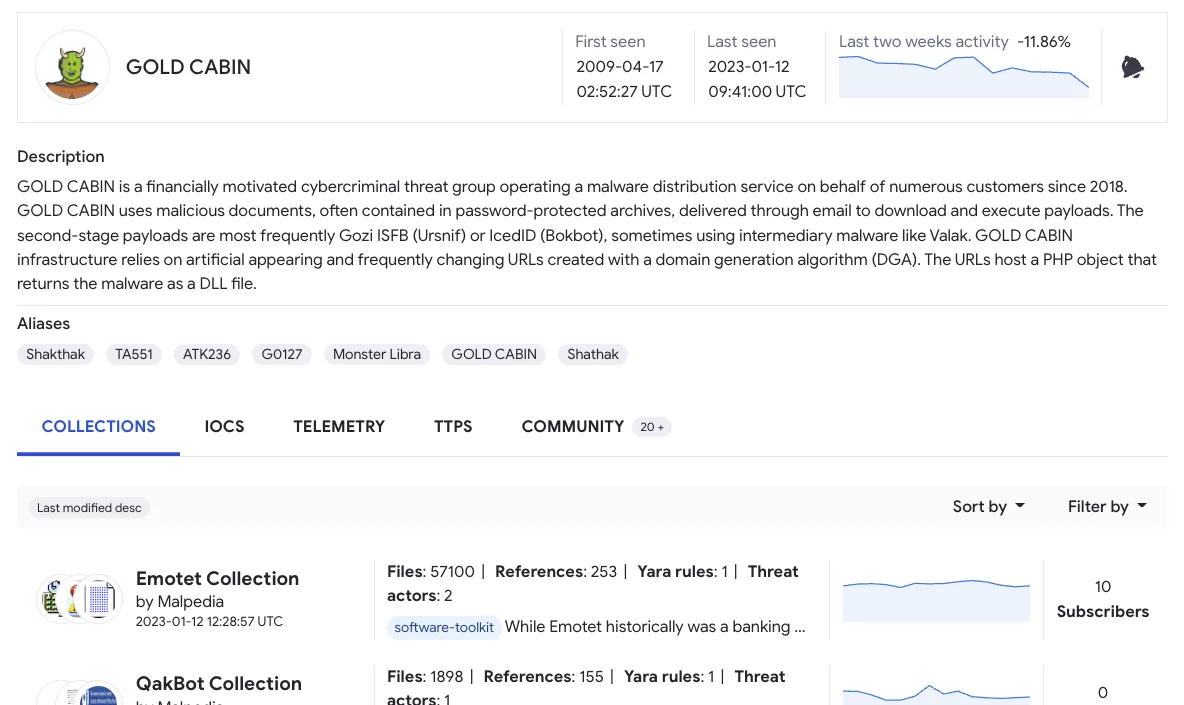Open the Emotet Collection title link
This screenshot has width=1184, height=705.
click(x=217, y=578)
